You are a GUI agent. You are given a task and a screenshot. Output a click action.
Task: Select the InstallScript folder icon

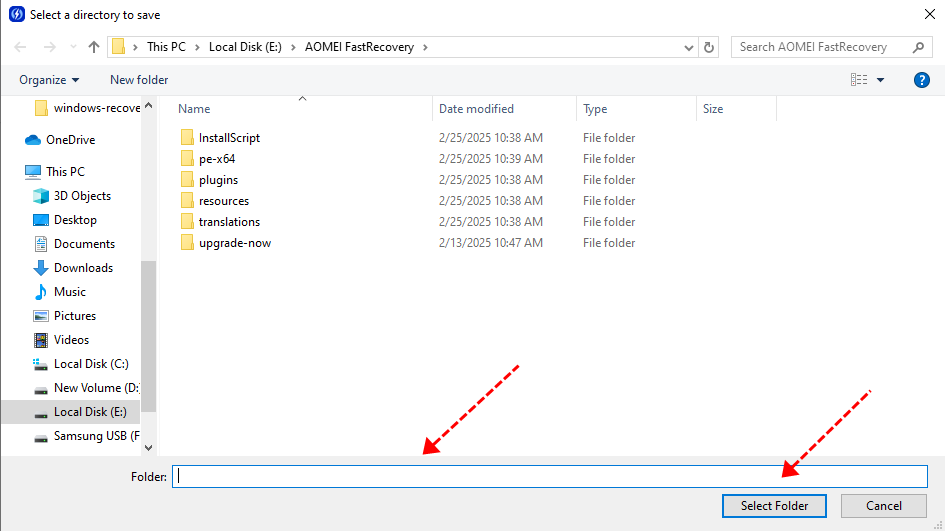(187, 137)
